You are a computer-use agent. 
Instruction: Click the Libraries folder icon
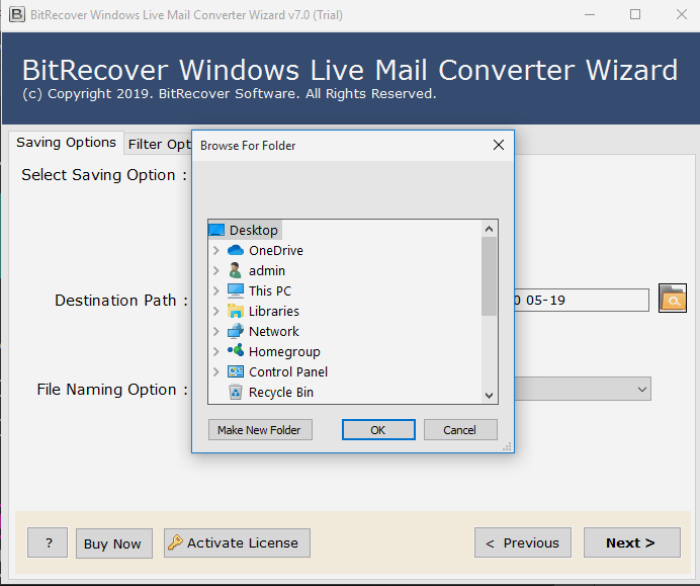click(x=235, y=311)
